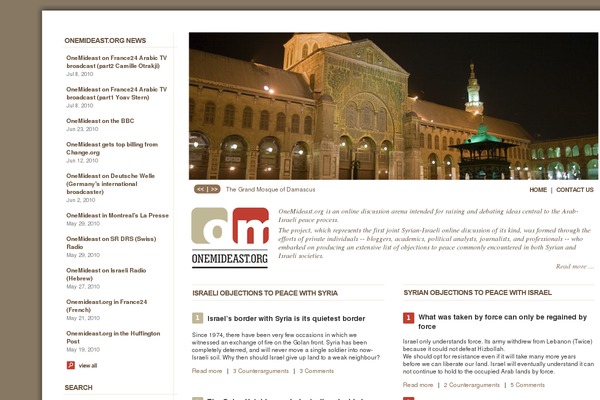600x400 pixels.
Task: Click the Jun 23, 2010 date under BBC item
Action: (82, 129)
